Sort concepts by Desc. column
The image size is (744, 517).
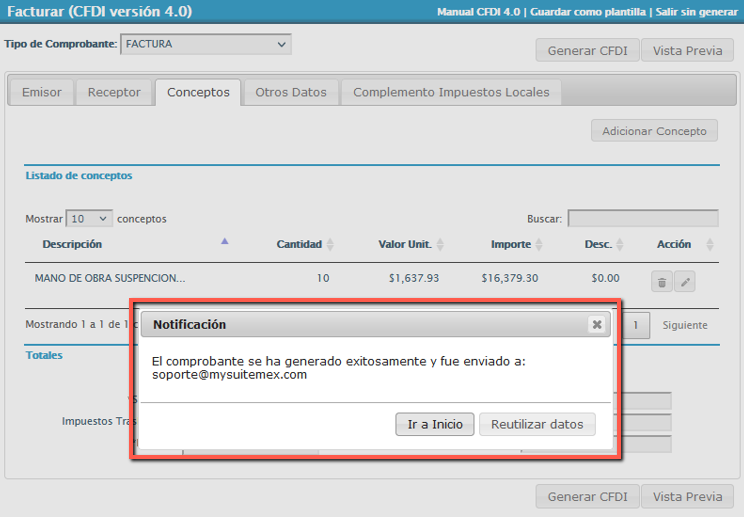tap(620, 245)
